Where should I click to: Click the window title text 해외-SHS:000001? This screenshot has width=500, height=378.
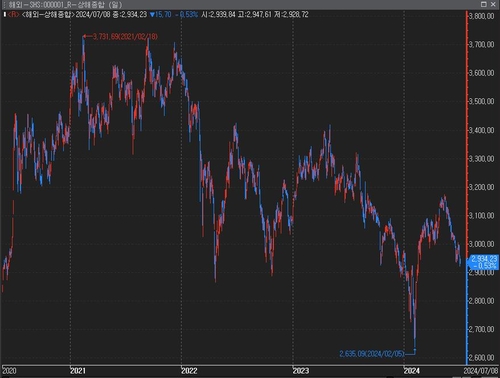coord(38,5)
